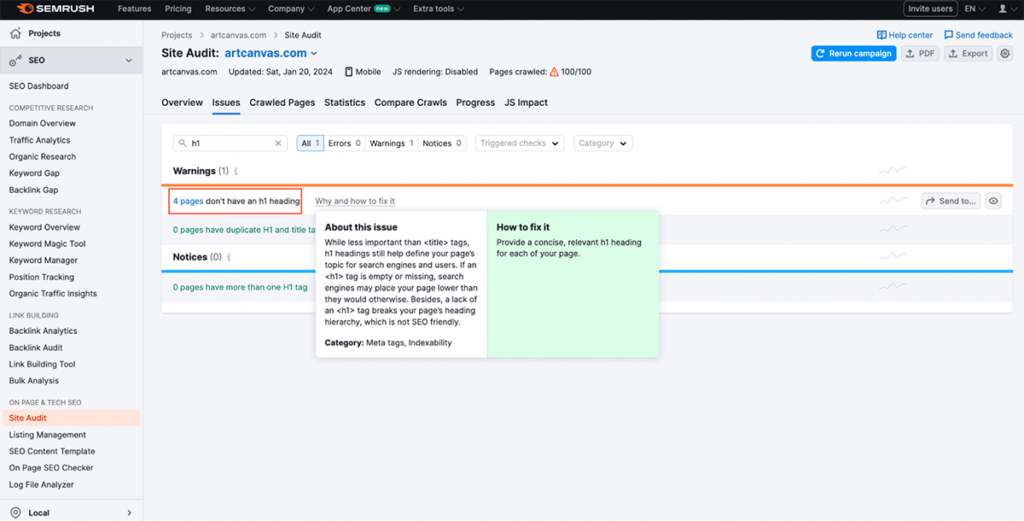This screenshot has width=1024, height=521.
Task: Switch to the Progress tab
Action: tap(475, 103)
